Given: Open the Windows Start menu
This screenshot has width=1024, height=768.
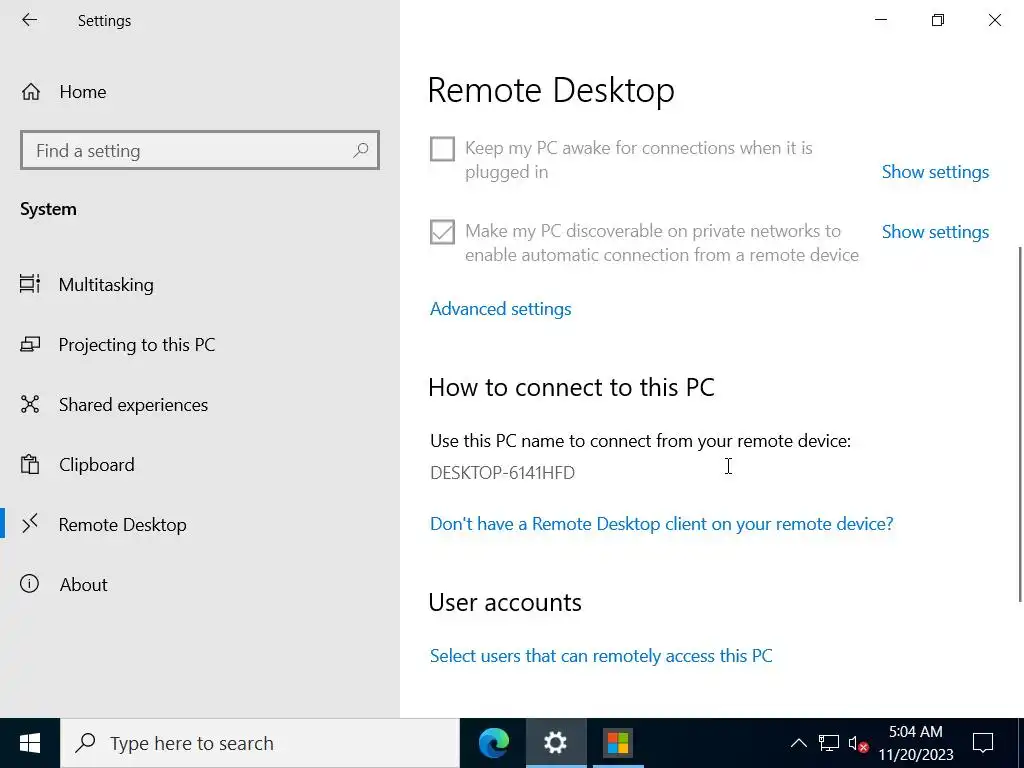Looking at the screenshot, I should point(30,743).
